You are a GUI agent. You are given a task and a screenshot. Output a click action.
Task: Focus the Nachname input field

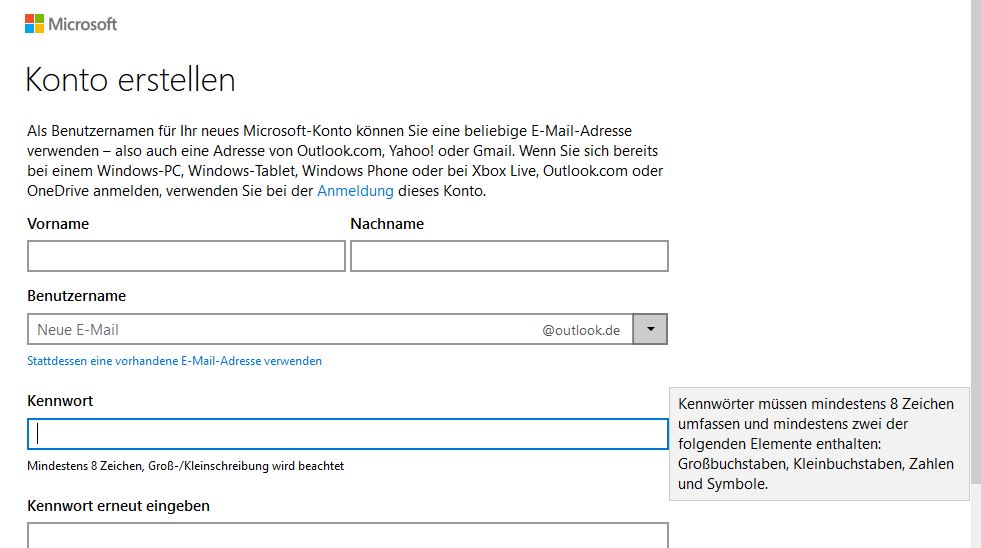(x=509, y=256)
